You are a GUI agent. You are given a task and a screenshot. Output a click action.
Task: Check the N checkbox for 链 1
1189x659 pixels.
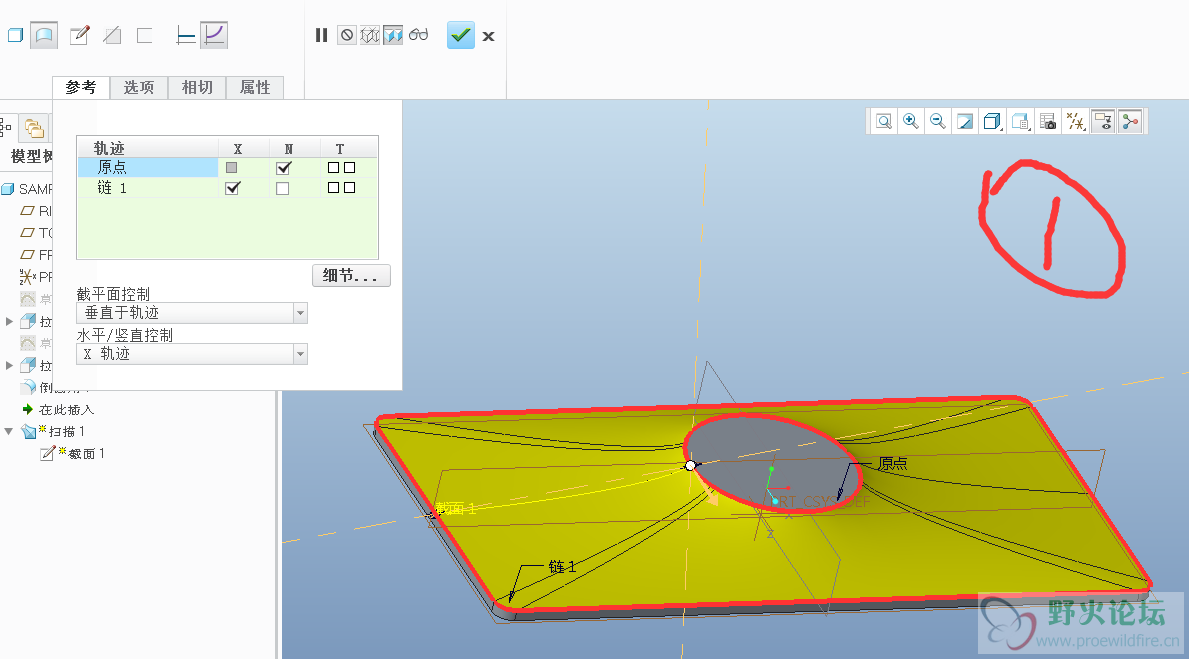283,188
